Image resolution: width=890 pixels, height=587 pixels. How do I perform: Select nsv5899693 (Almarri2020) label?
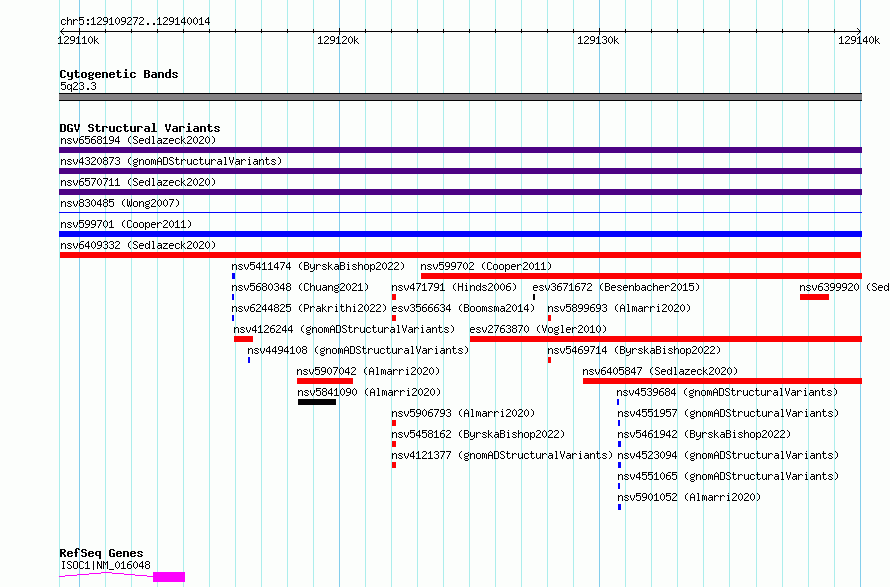[x=619, y=308]
